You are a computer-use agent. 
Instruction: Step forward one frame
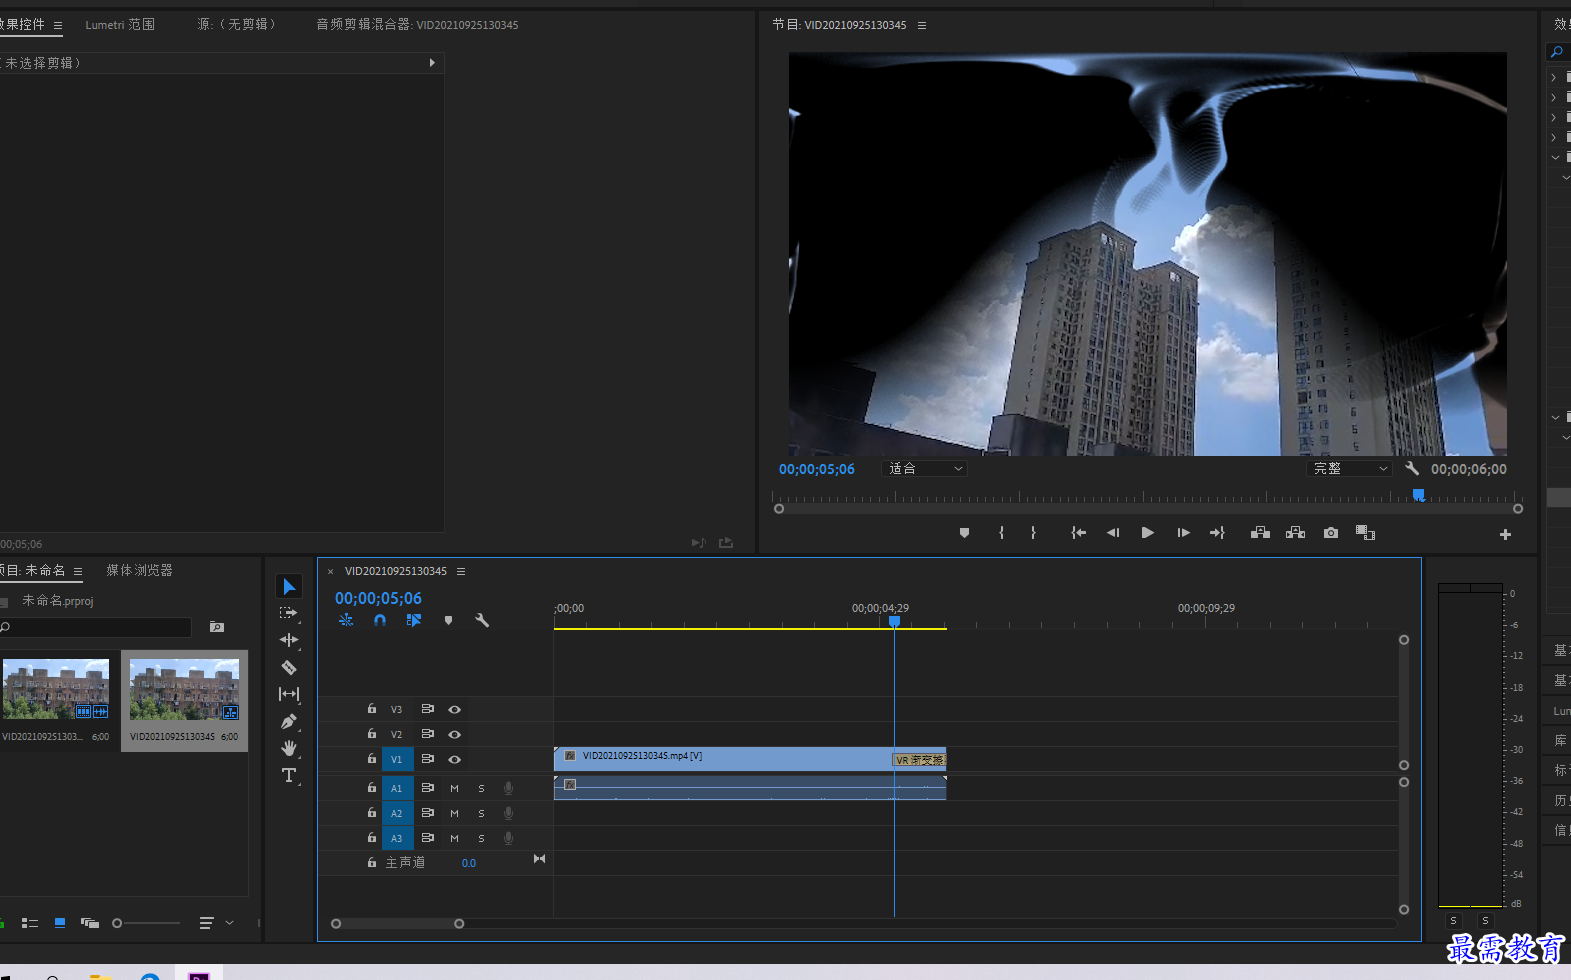point(1183,533)
